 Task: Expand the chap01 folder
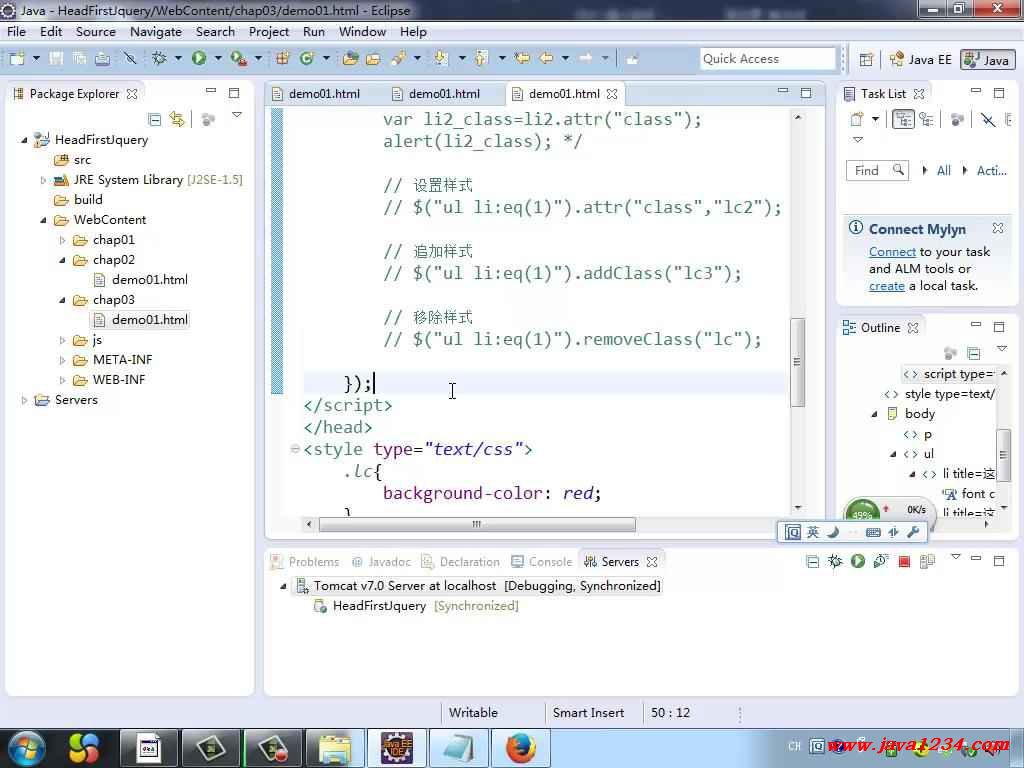[62, 240]
